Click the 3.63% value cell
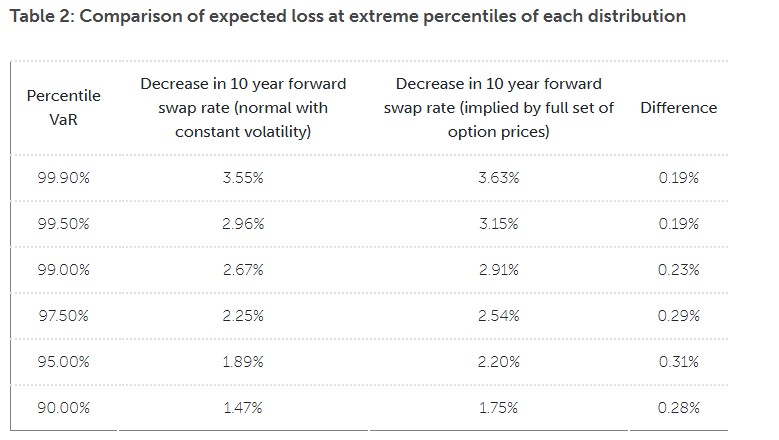The image size is (779, 440). tap(499, 178)
